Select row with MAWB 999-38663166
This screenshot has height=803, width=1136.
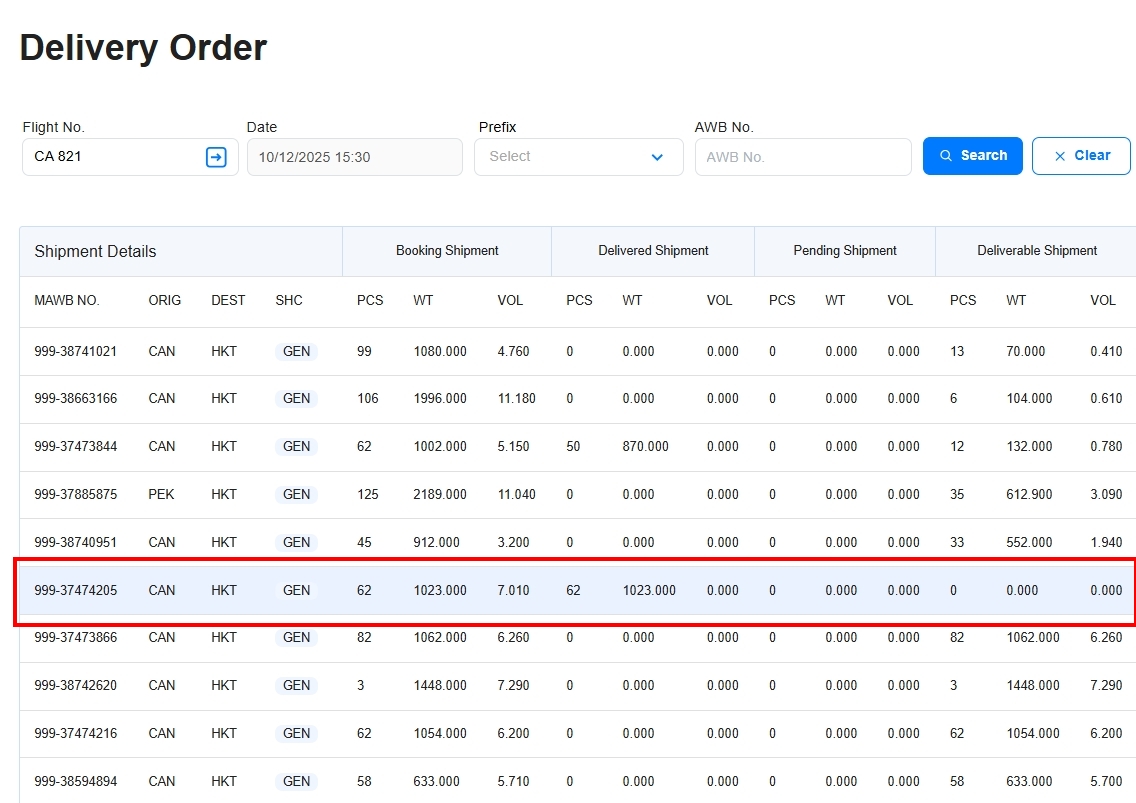(x=76, y=398)
